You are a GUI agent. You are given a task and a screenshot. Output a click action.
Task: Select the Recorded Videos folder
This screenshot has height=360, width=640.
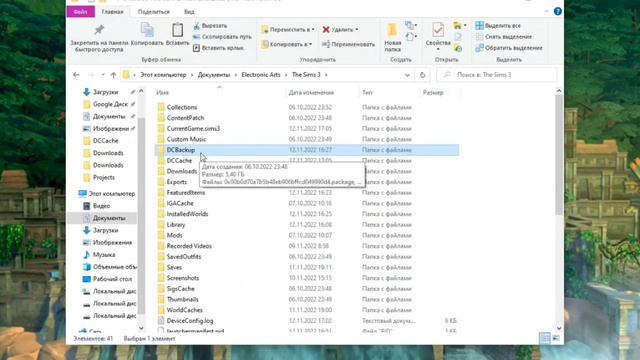coord(189,246)
